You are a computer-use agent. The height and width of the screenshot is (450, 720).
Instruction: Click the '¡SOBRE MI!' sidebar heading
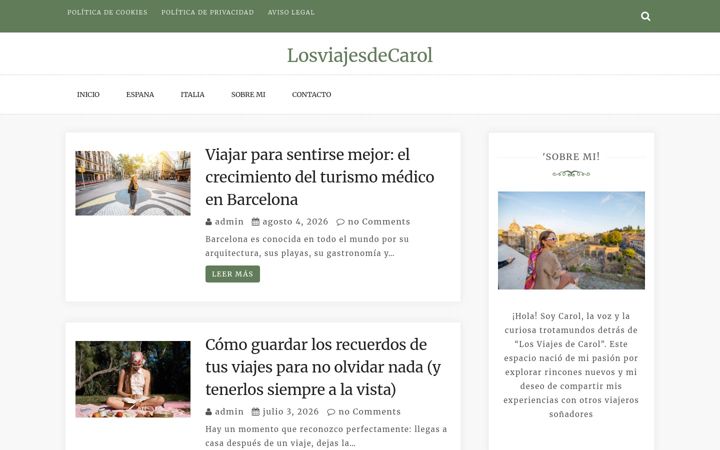click(x=571, y=157)
